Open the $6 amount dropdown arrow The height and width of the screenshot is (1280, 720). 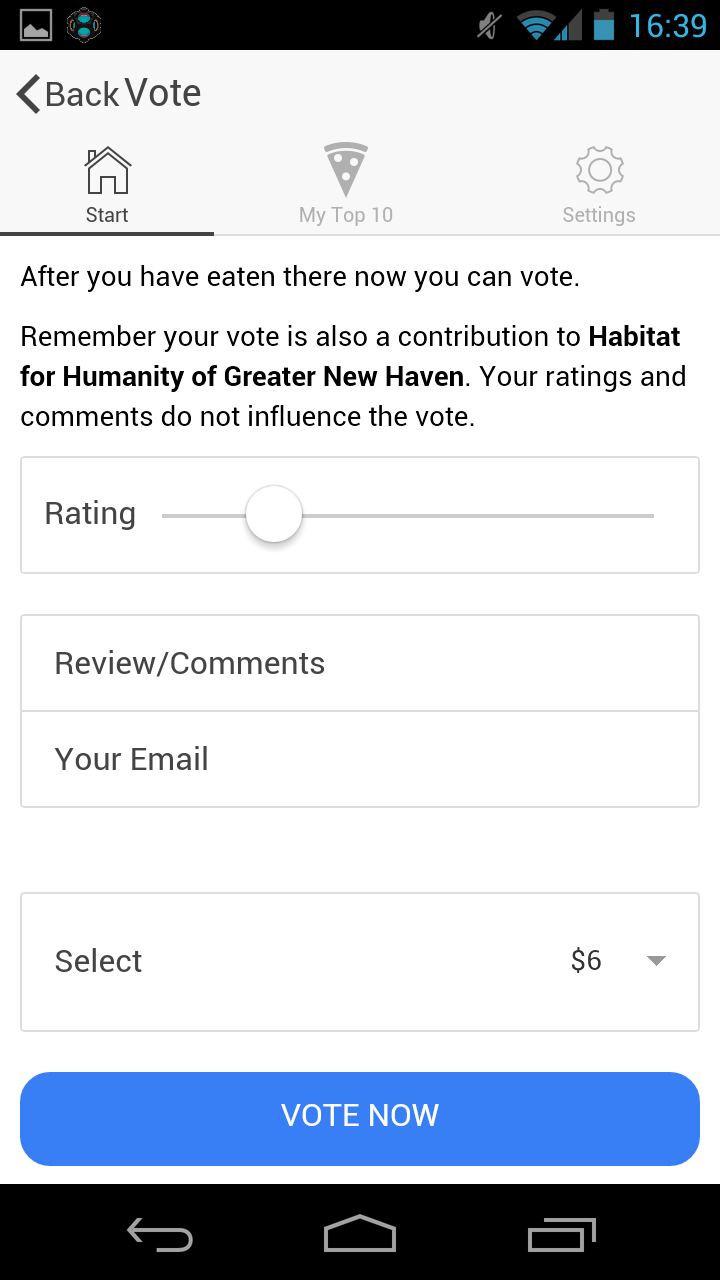pyautogui.click(x=656, y=961)
